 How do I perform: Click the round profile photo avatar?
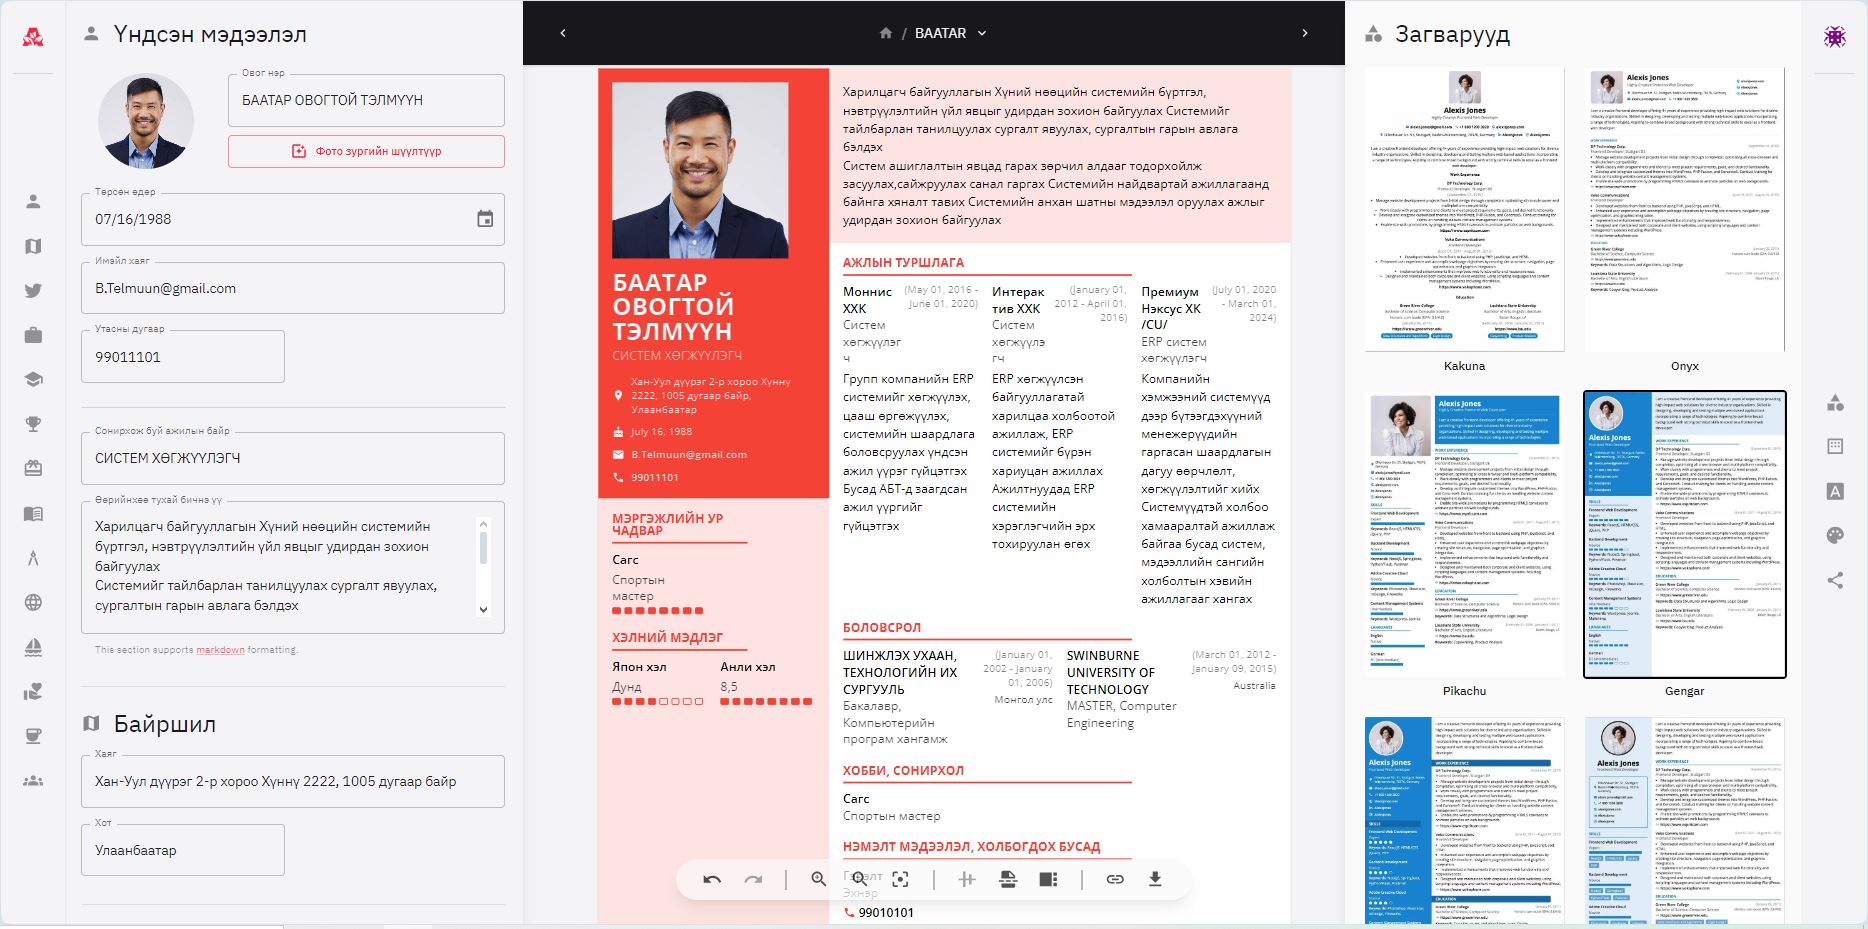pyautogui.click(x=146, y=120)
